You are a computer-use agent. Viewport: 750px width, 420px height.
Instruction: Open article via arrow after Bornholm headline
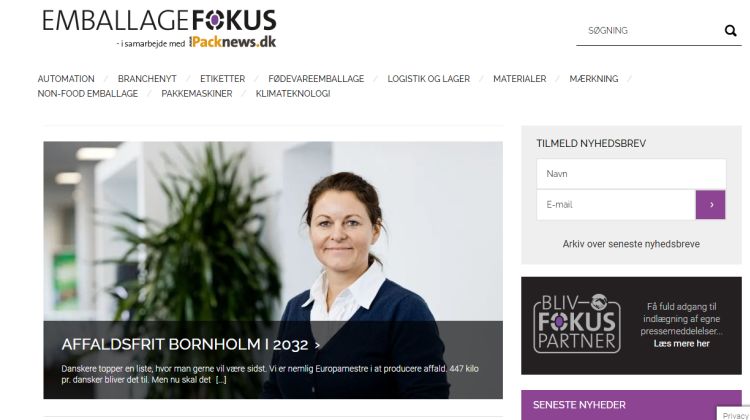click(317, 345)
